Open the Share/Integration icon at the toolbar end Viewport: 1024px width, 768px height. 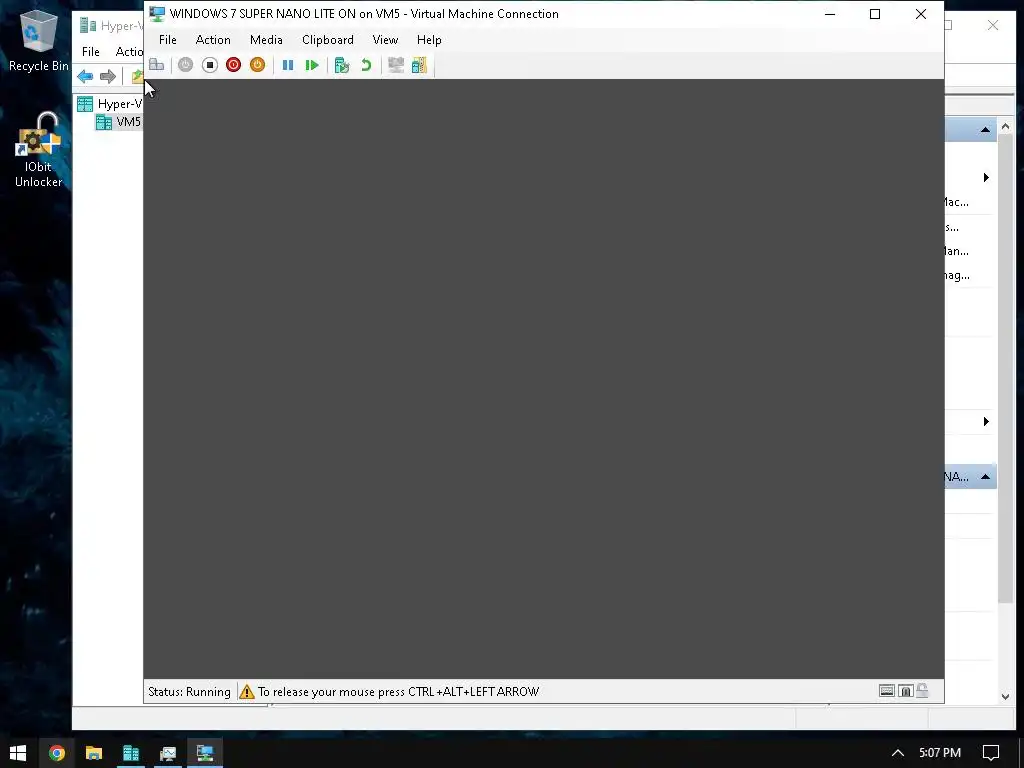(419, 65)
